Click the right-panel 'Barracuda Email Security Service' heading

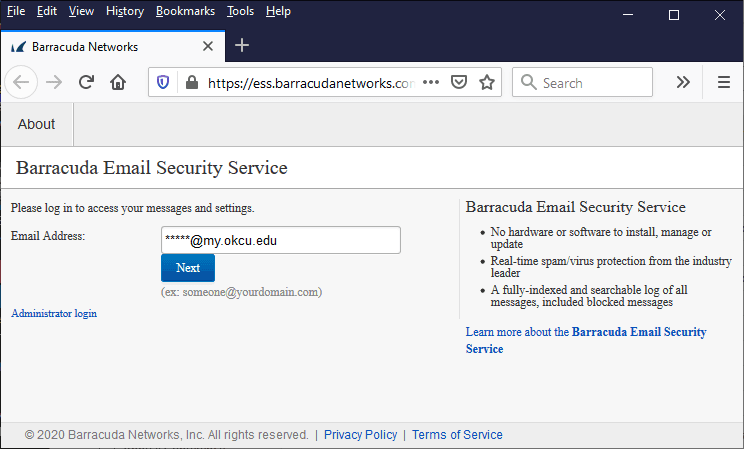point(576,207)
